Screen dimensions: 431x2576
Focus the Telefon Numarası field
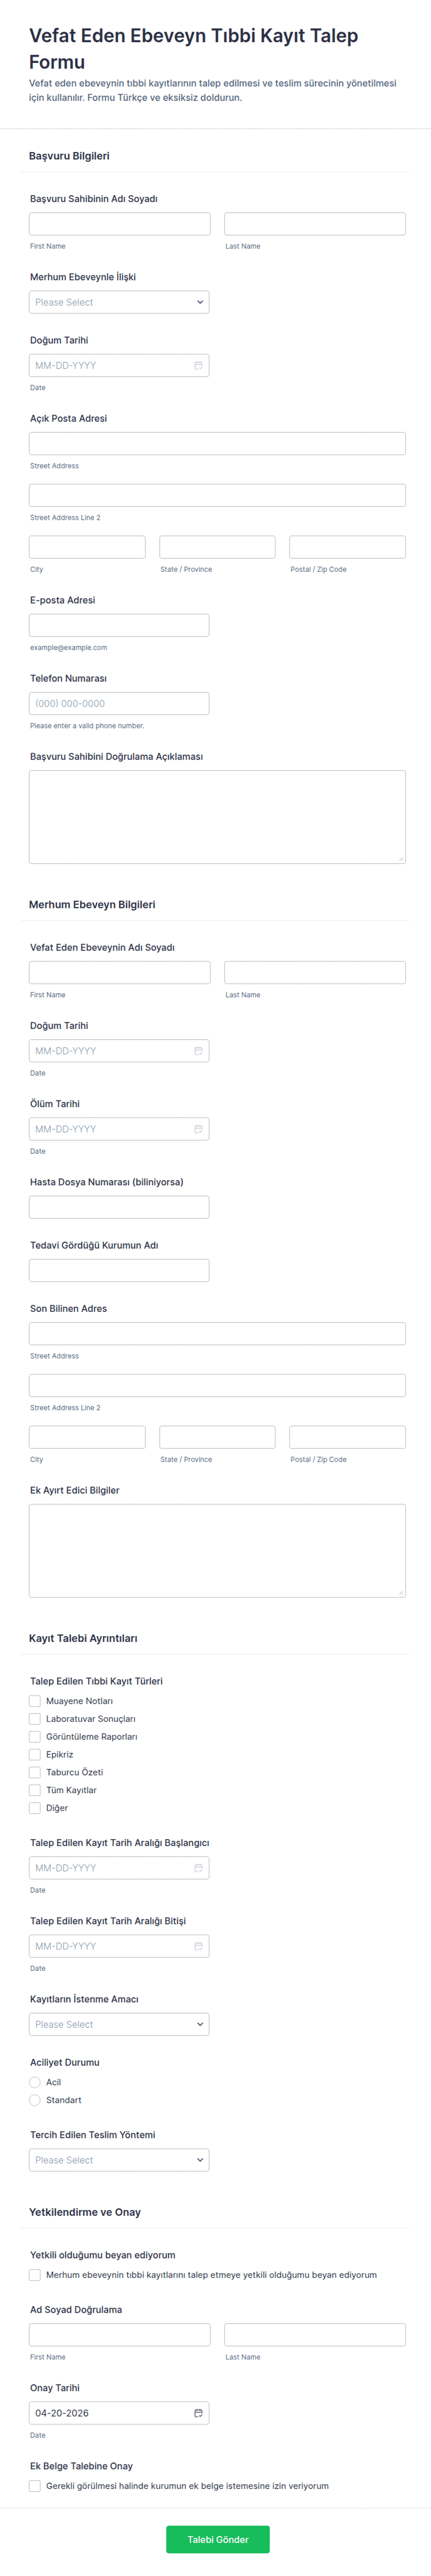tap(119, 703)
